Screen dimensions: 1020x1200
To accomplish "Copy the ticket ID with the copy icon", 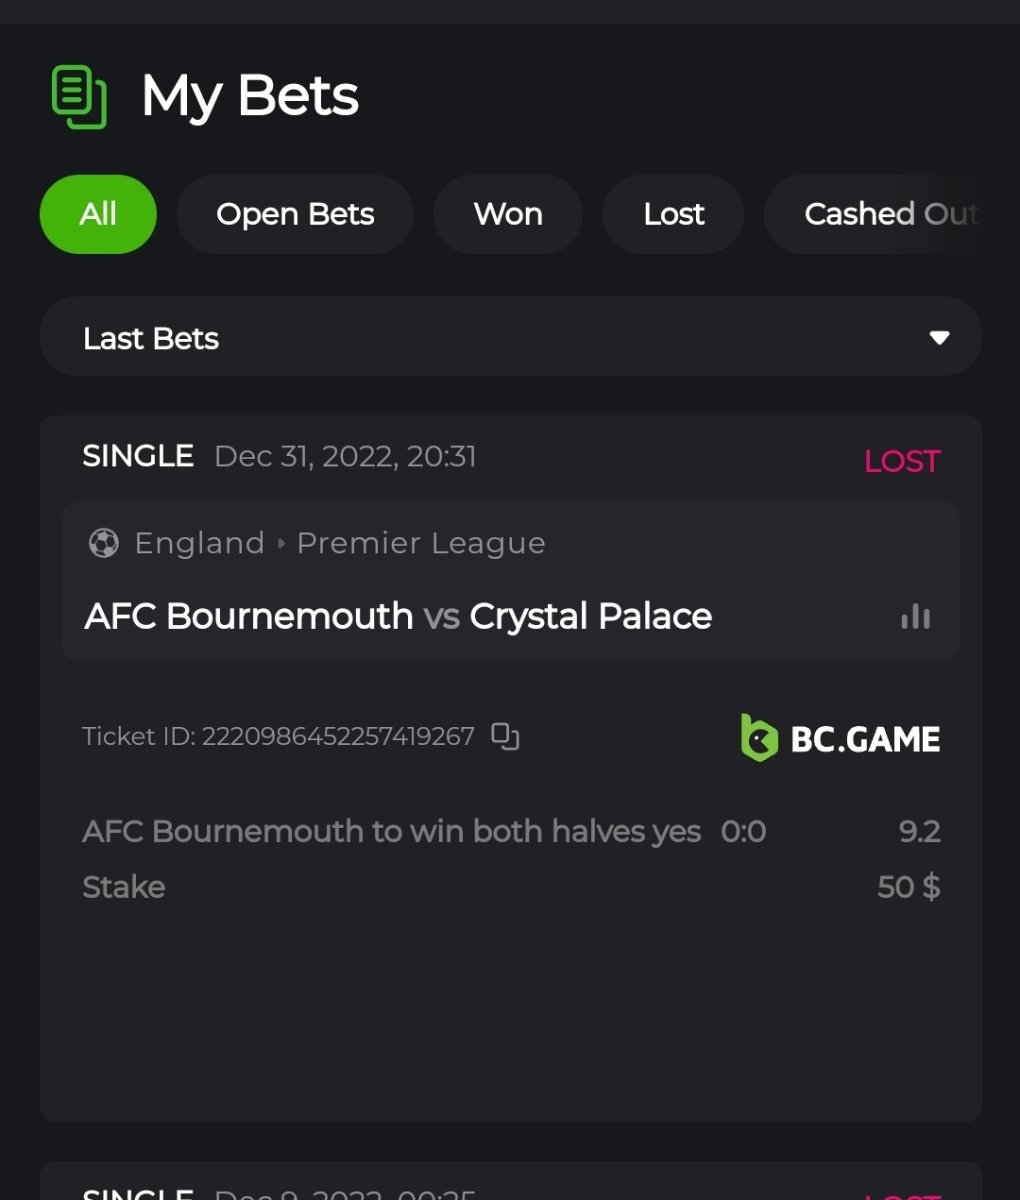I will point(505,737).
